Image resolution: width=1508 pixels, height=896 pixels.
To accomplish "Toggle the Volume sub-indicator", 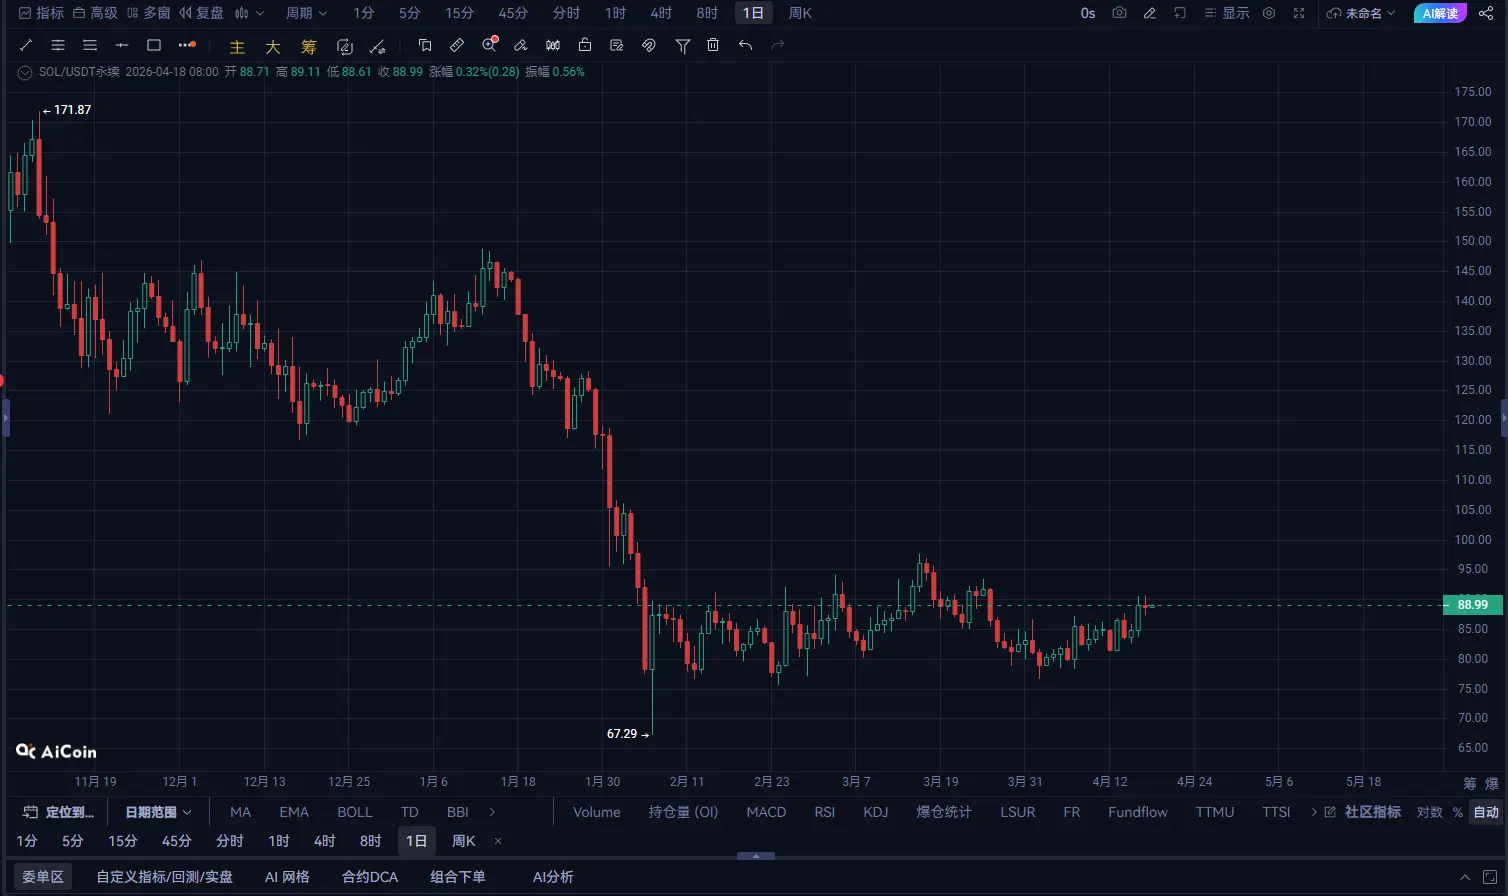I will [x=597, y=812].
